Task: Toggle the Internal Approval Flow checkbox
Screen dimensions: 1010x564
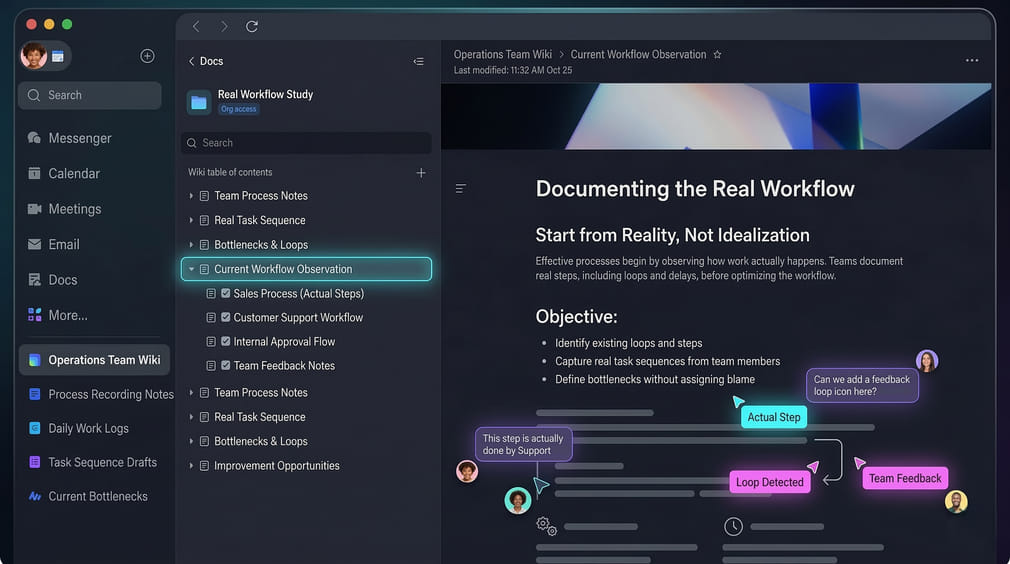Action: point(225,342)
